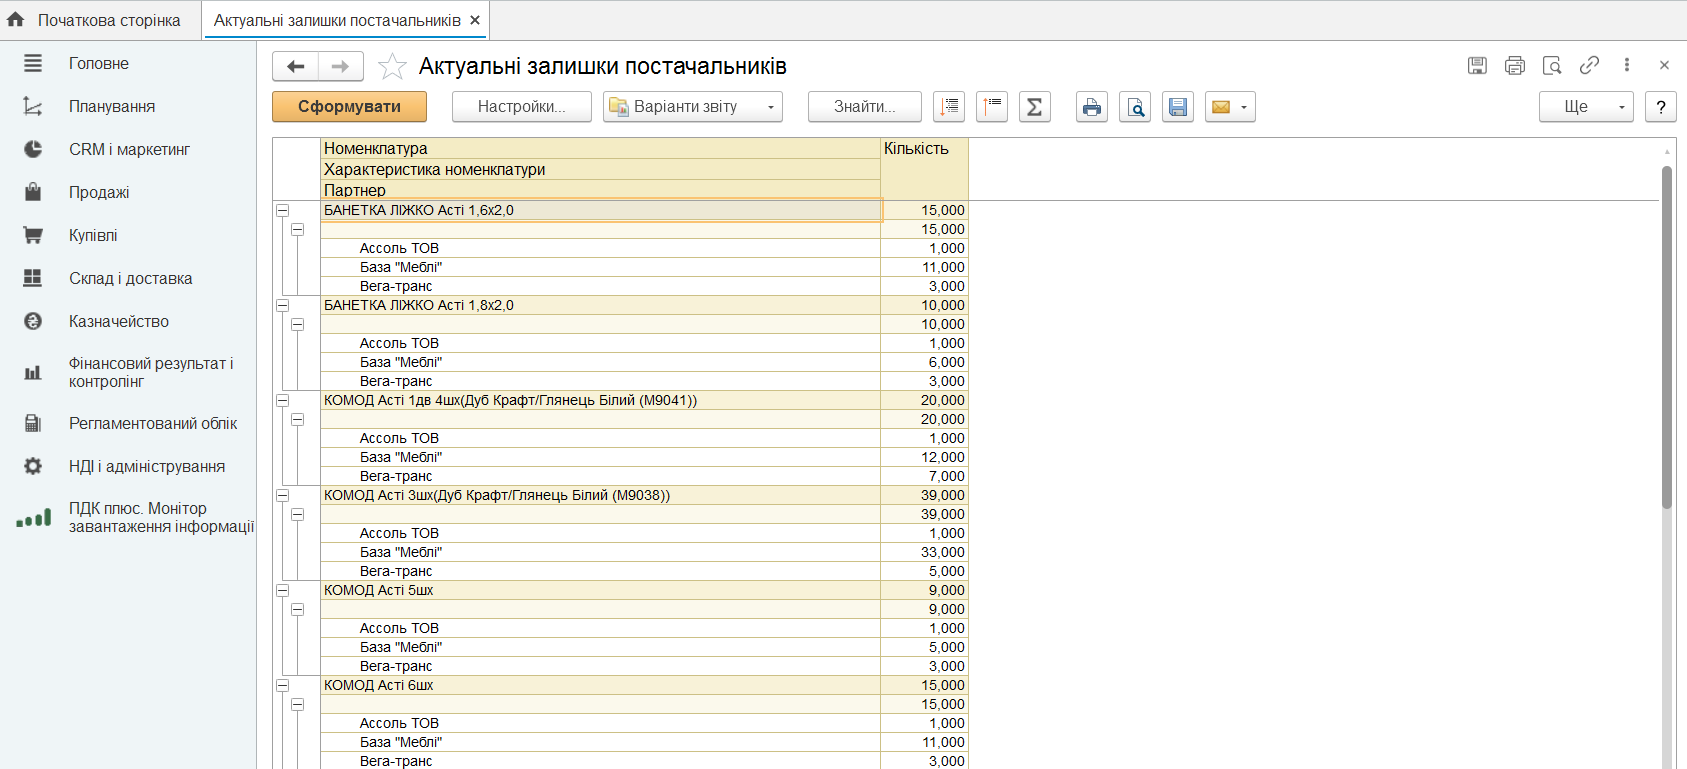Select the quantity cell 33,000
This screenshot has height=769, width=1687.
(x=924, y=552)
